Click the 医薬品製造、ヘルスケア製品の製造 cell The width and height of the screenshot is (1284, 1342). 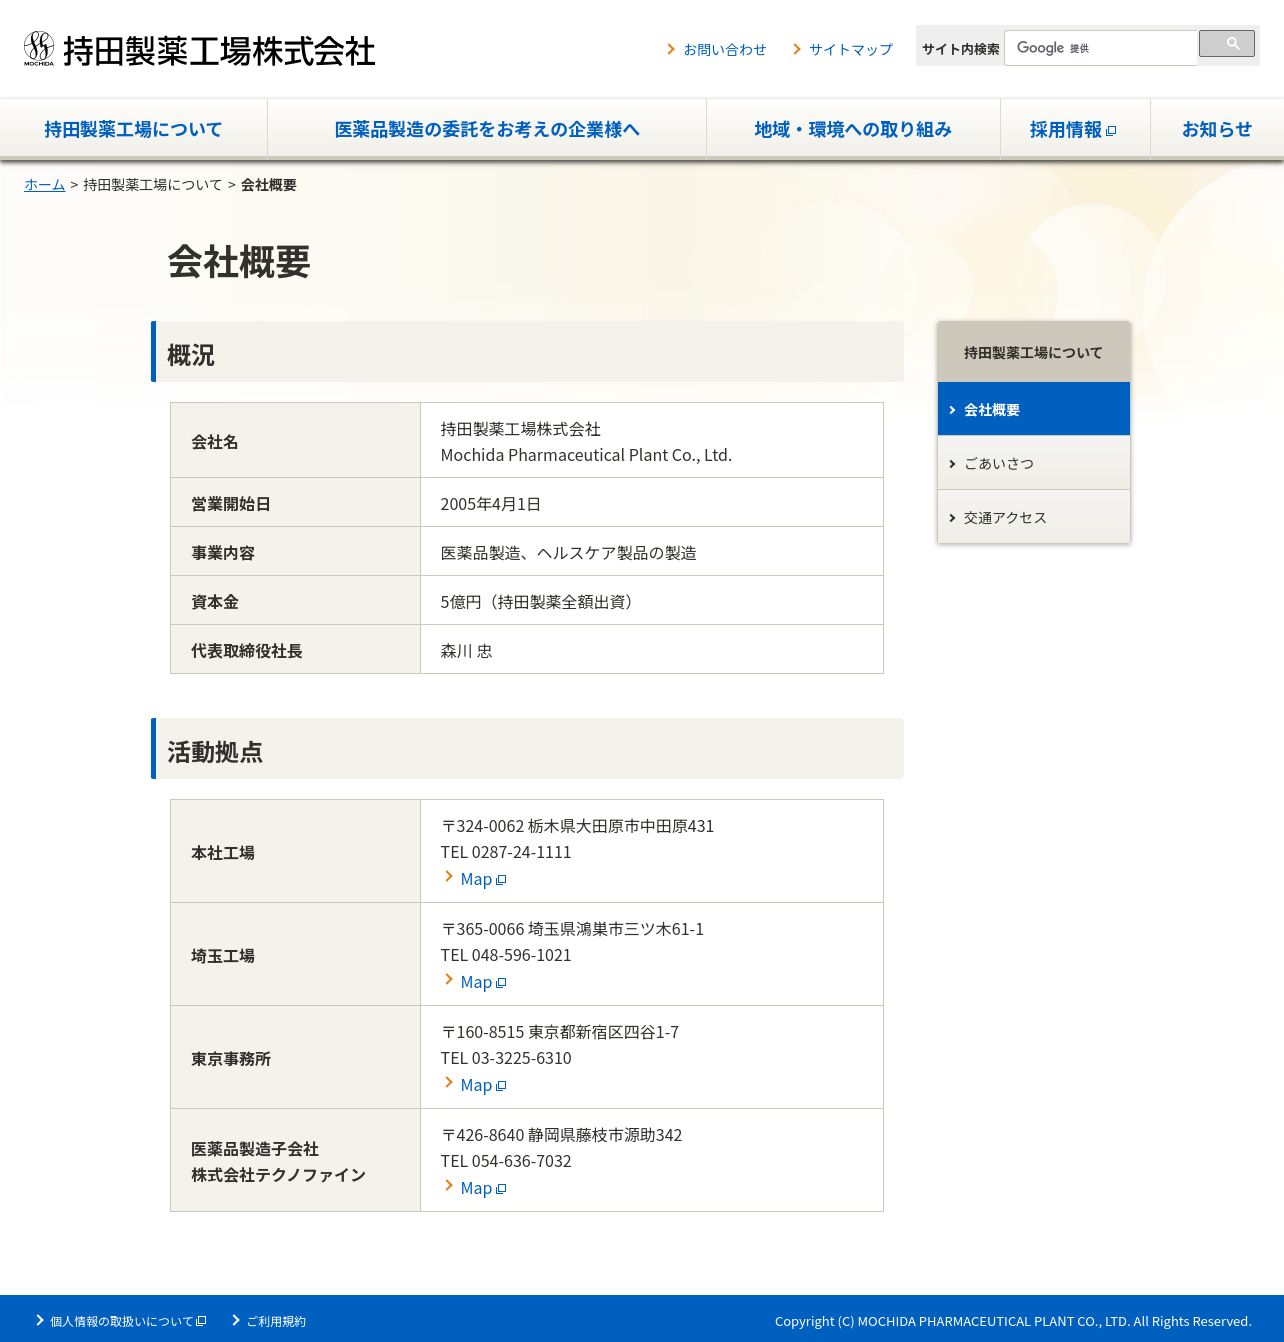(652, 552)
